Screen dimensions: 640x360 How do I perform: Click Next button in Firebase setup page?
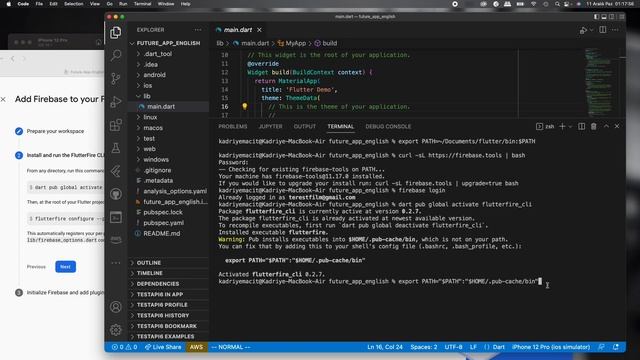pyautogui.click(x=65, y=267)
